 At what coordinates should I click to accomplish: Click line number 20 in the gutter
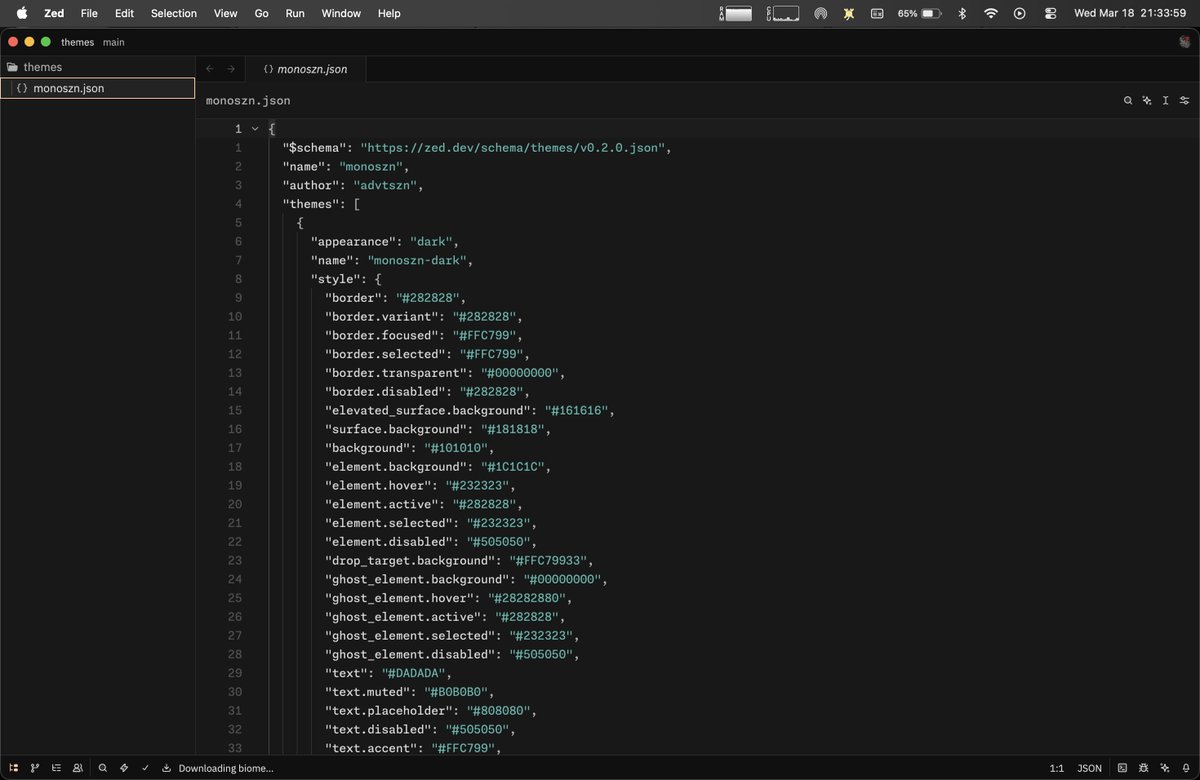point(235,504)
